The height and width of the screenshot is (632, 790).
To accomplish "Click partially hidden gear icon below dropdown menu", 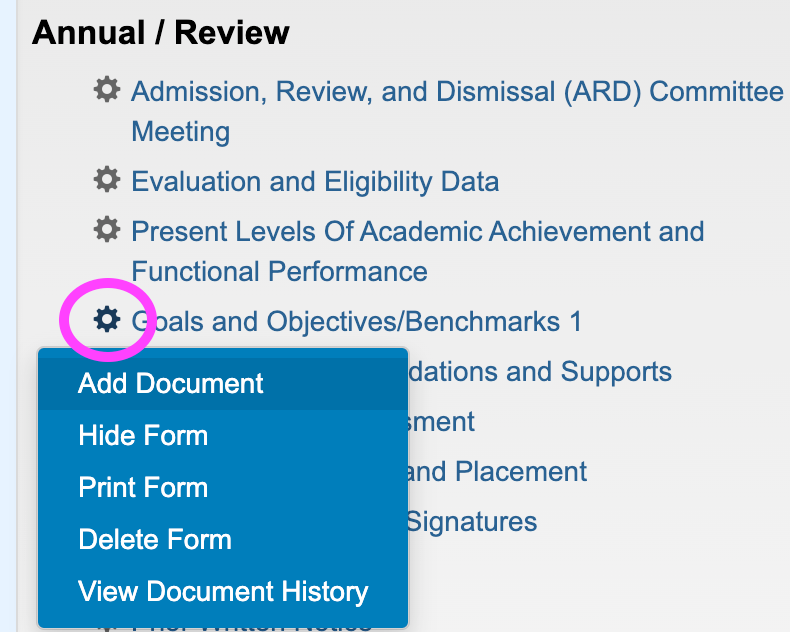I will [107, 629].
